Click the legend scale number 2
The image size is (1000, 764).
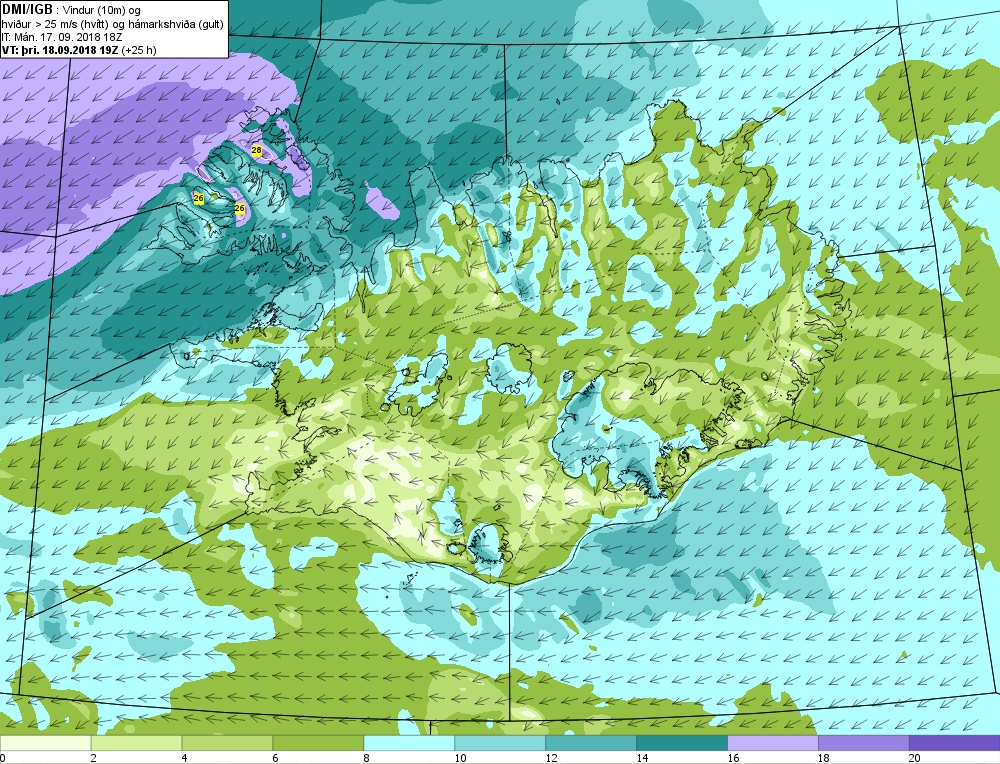tap(94, 758)
